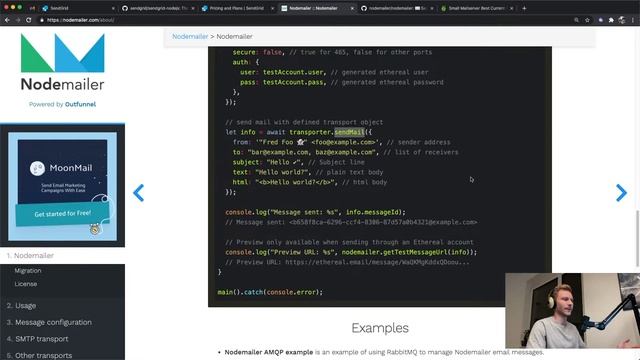Click the Examples heading
640x360 pixels.
pyautogui.click(x=380, y=328)
